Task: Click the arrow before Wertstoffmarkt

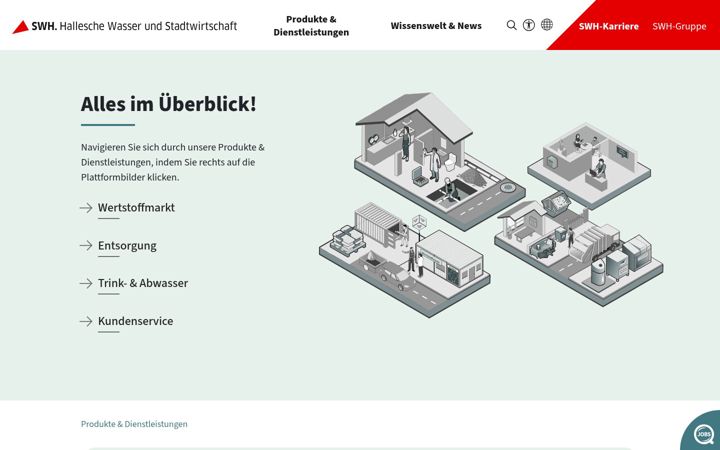Action: (x=86, y=208)
